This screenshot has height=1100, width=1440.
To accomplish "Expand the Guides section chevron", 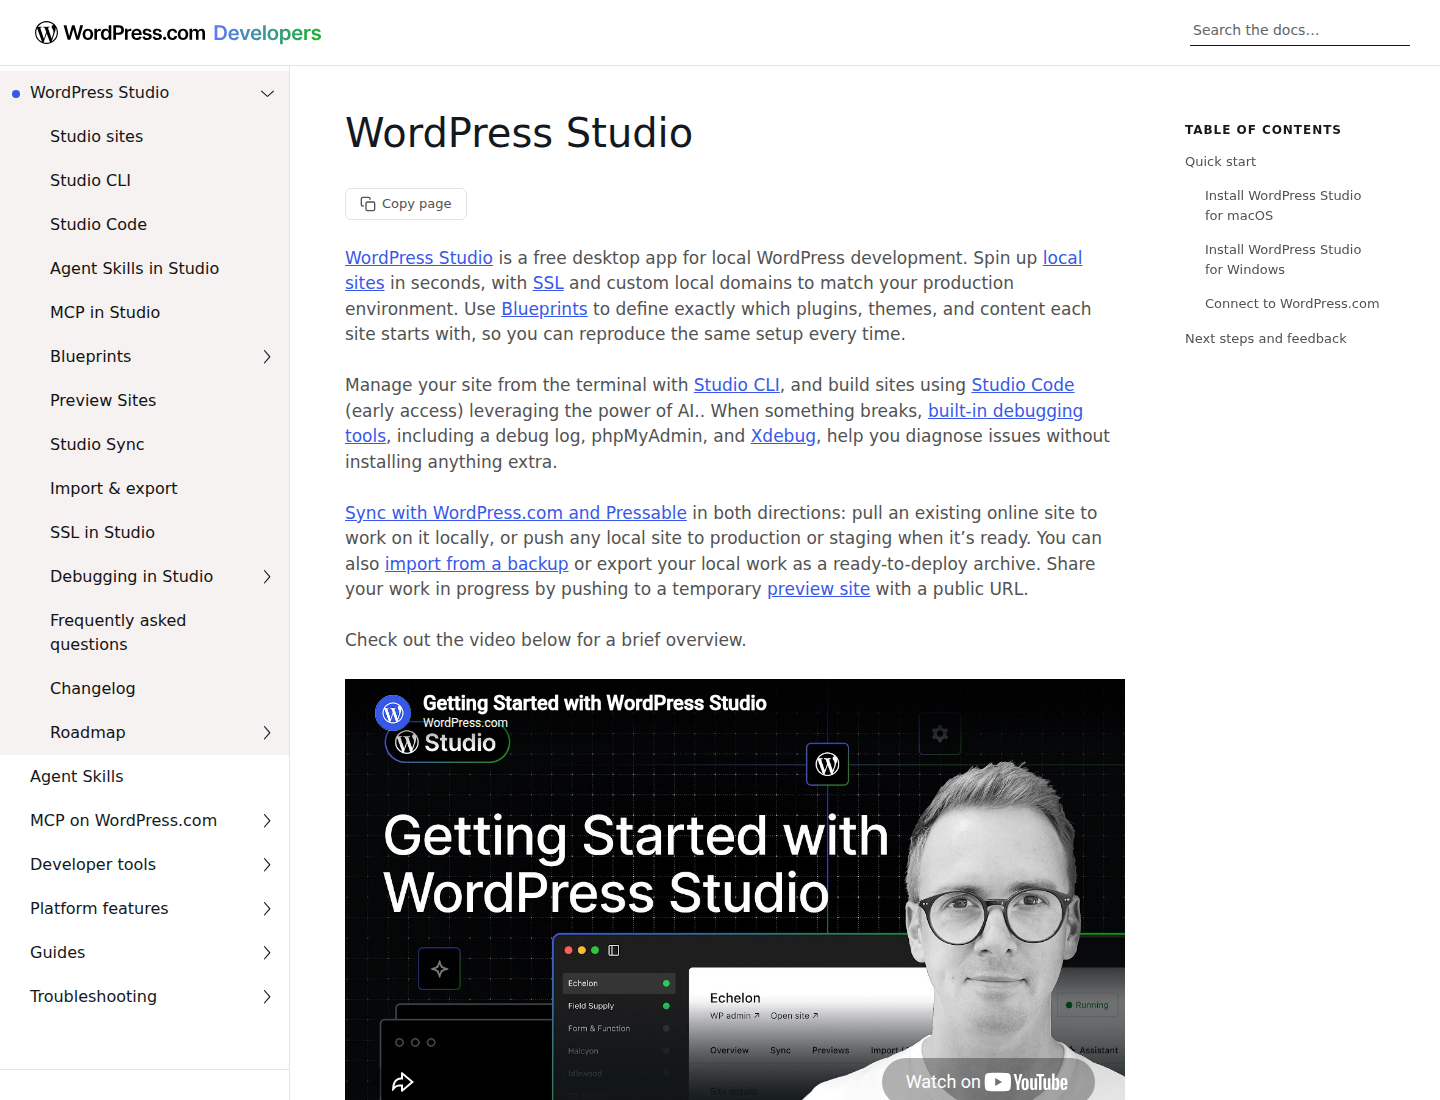I will click(x=267, y=953).
